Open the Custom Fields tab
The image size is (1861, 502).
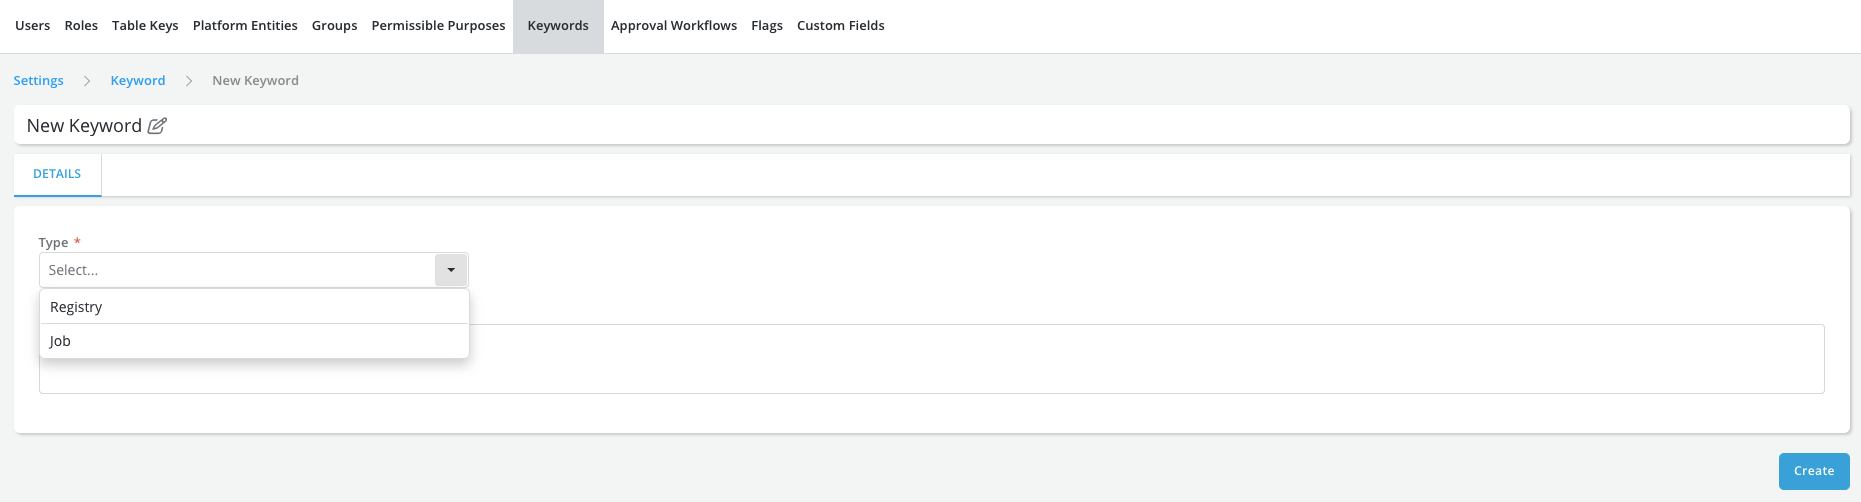(840, 26)
